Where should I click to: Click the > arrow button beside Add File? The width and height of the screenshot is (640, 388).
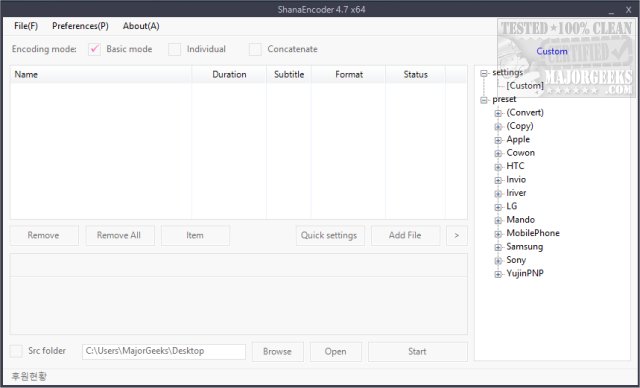coord(457,235)
